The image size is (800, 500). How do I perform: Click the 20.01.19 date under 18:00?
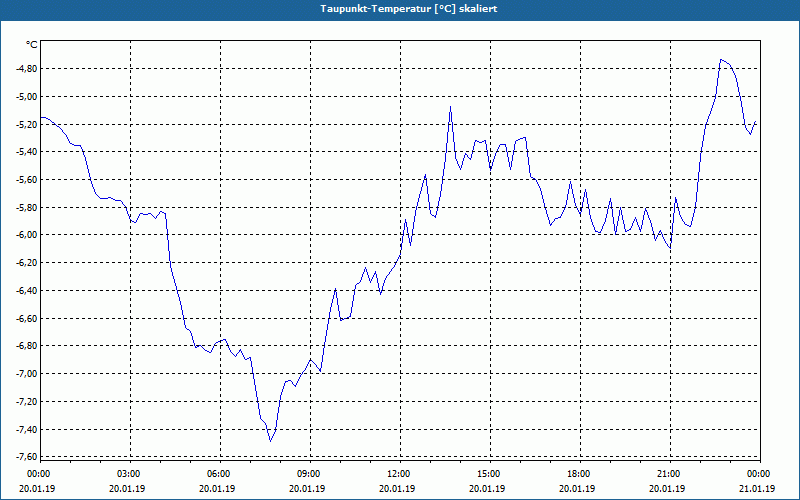click(x=577, y=488)
